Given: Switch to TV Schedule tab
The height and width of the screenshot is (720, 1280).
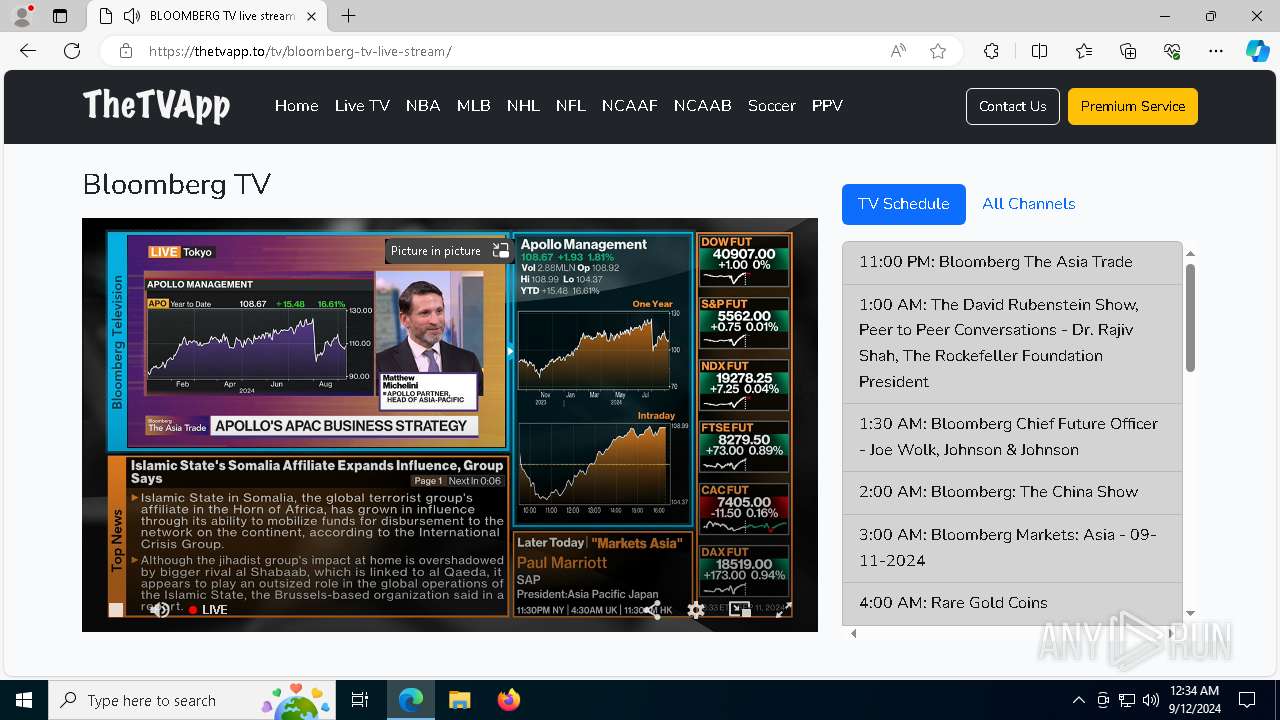Looking at the screenshot, I should pos(904,204).
